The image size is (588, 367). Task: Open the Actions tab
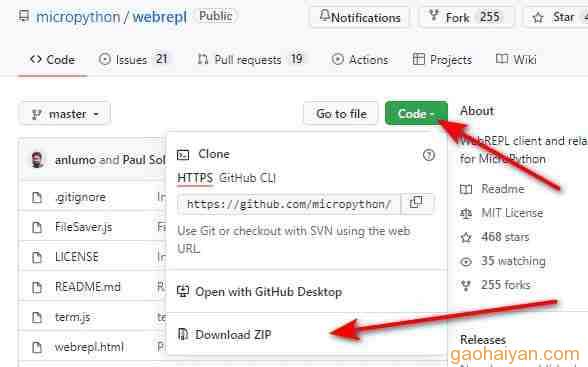click(x=360, y=60)
